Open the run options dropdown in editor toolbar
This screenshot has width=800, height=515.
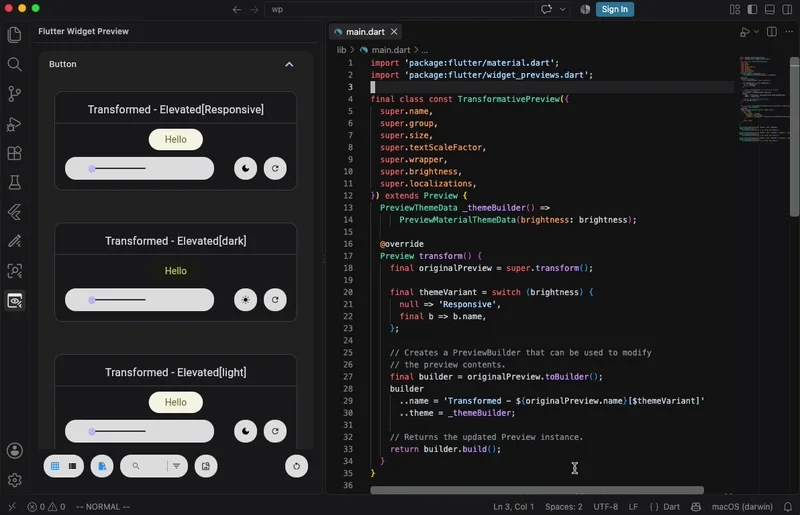pyautogui.click(x=756, y=32)
